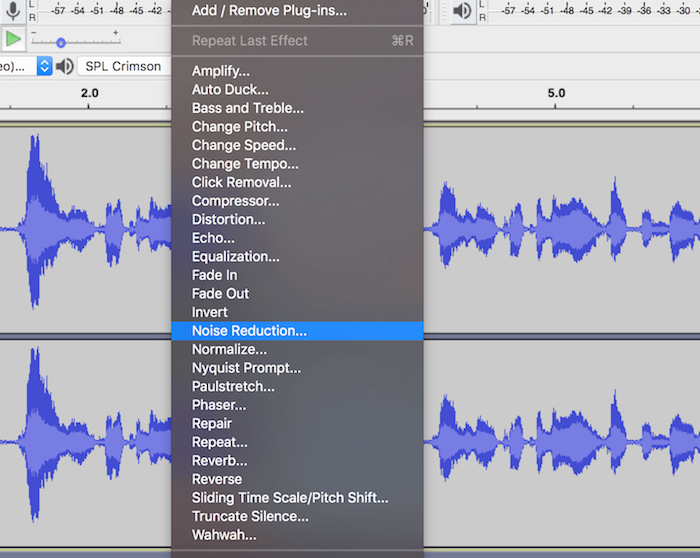The image size is (700, 558).
Task: Open Noise Reduction effect
Action: (297, 331)
